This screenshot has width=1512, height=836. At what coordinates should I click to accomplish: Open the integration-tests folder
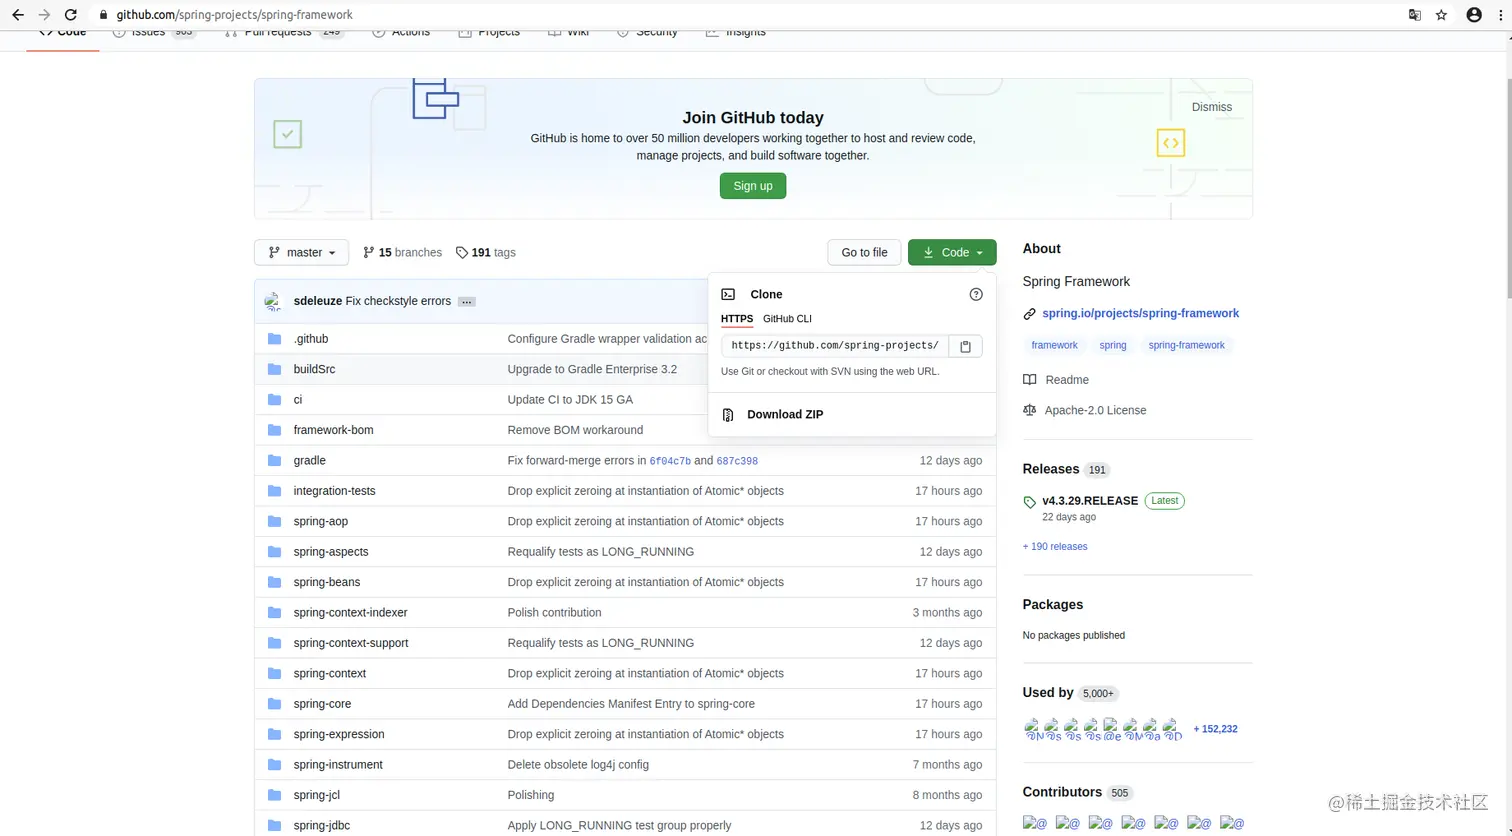tap(334, 491)
